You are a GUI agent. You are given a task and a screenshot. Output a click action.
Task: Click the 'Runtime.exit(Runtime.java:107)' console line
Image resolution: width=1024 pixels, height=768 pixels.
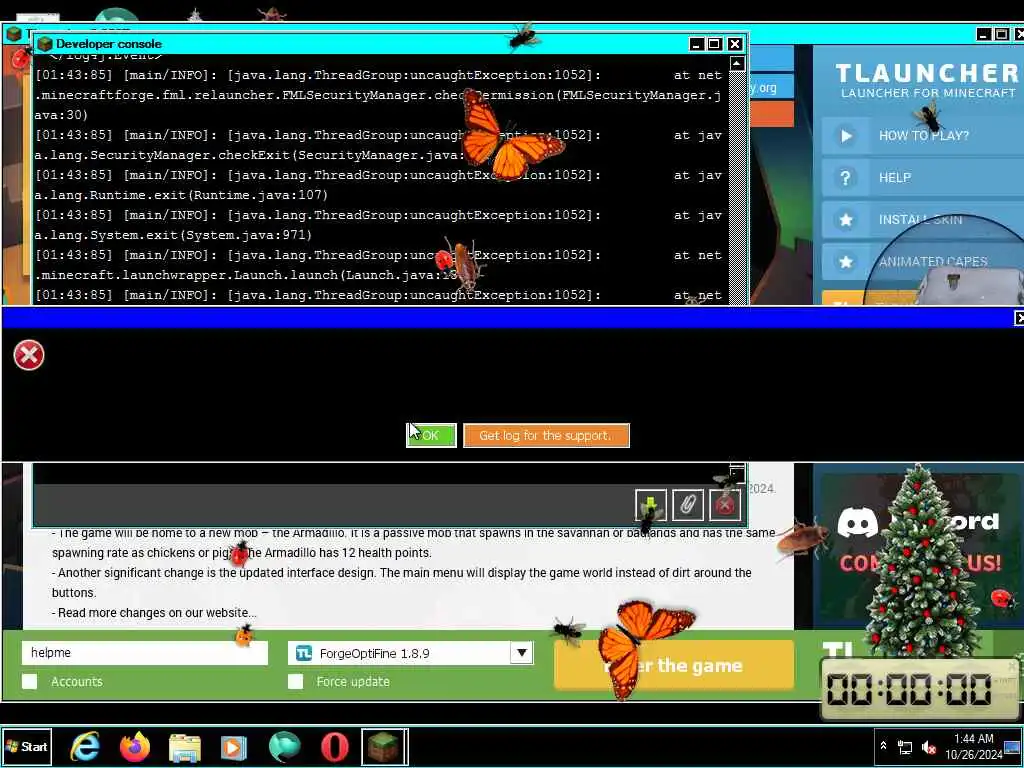[x=181, y=195]
